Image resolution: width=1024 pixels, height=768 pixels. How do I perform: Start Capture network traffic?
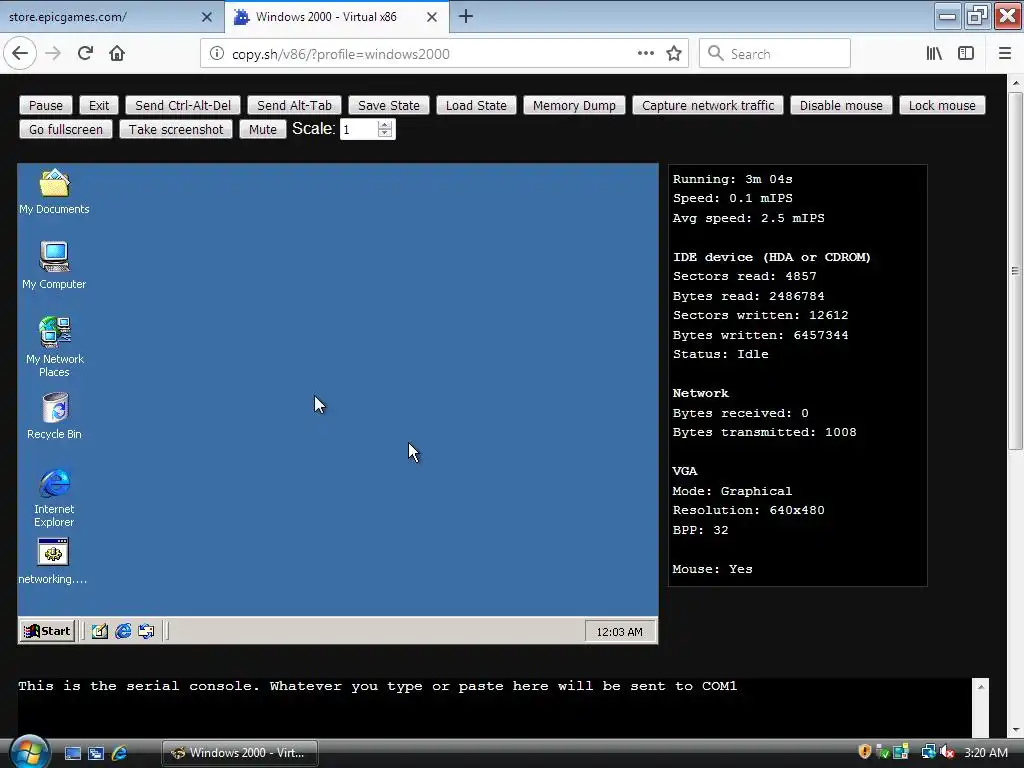[x=708, y=105]
